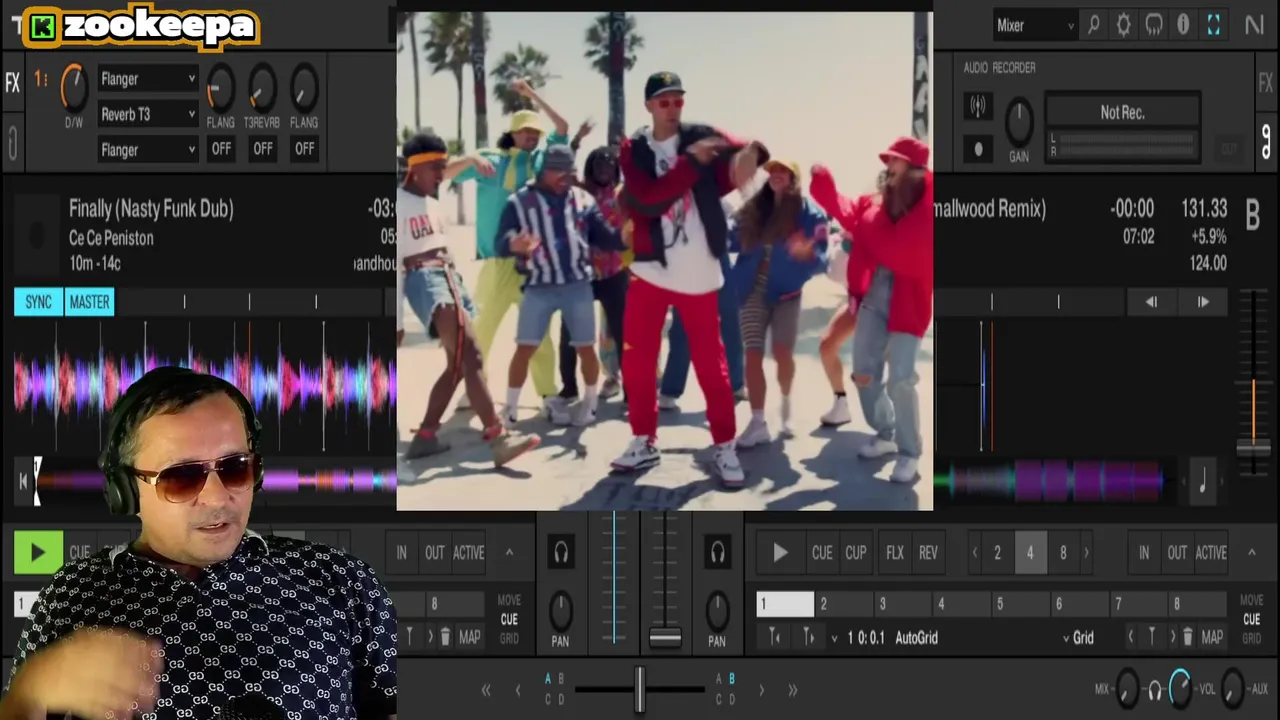Collapse deck A advanced panel chevron
The image size is (1280, 720).
509,552
